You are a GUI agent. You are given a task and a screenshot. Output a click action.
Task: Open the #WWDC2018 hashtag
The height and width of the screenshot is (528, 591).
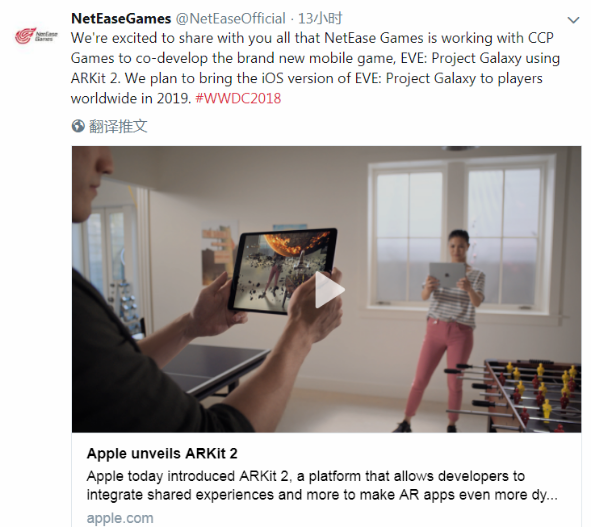tap(238, 98)
